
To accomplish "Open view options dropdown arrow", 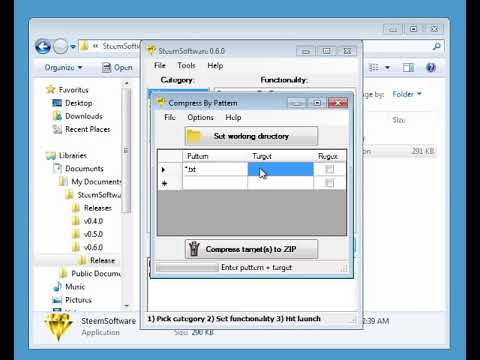I will click(x=388, y=68).
